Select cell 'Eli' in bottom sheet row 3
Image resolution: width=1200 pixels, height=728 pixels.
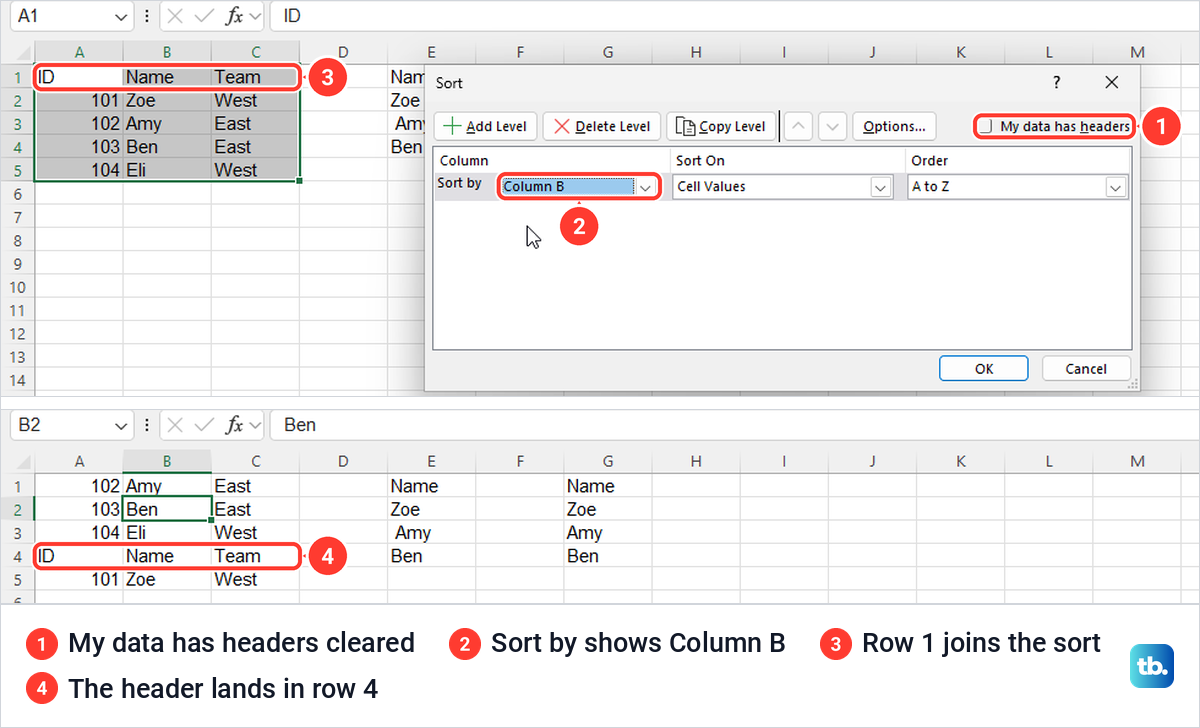(167, 532)
